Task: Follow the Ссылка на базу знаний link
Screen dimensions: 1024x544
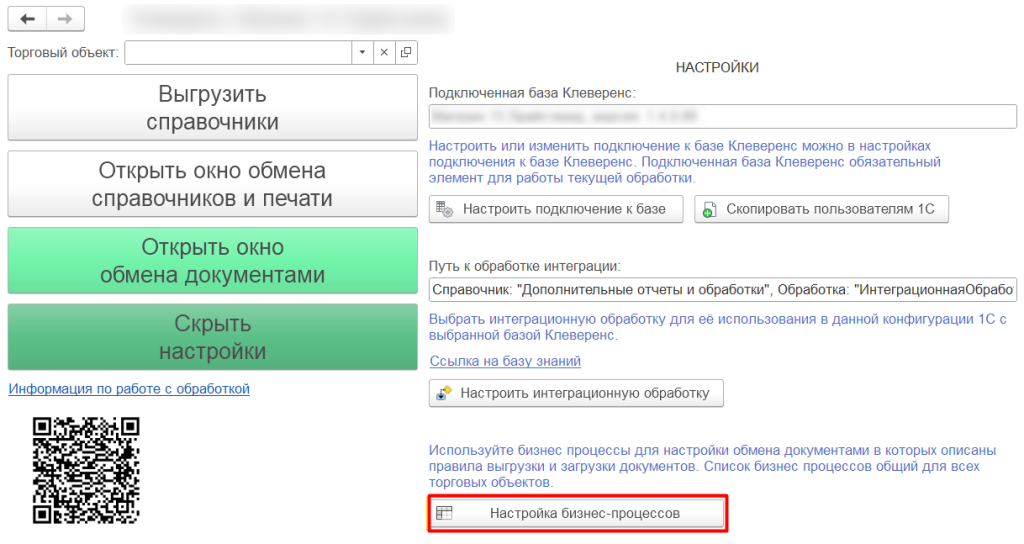Action: pyautogui.click(x=505, y=361)
